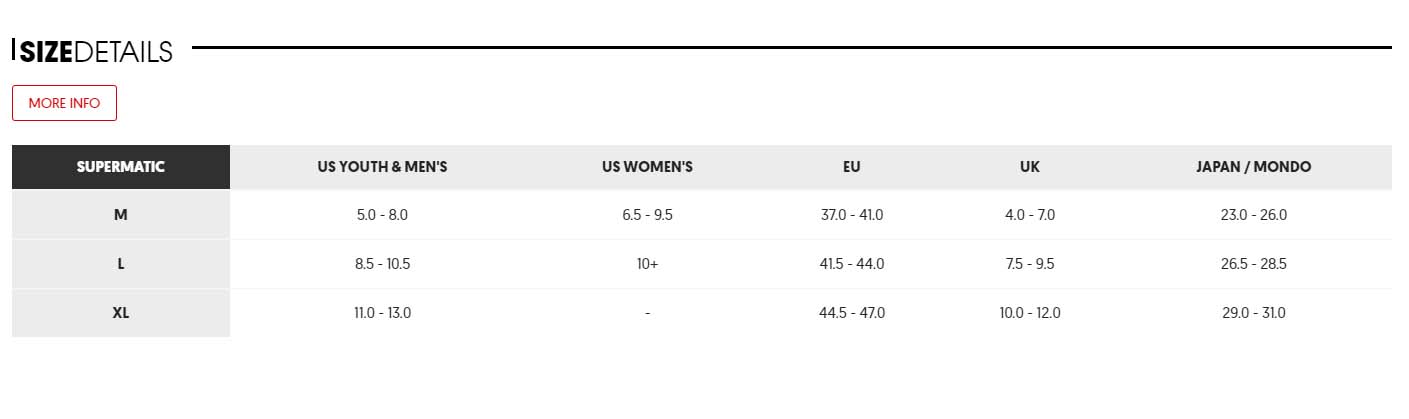1409x419 pixels.
Task: Select the EU column header
Action: click(x=851, y=167)
